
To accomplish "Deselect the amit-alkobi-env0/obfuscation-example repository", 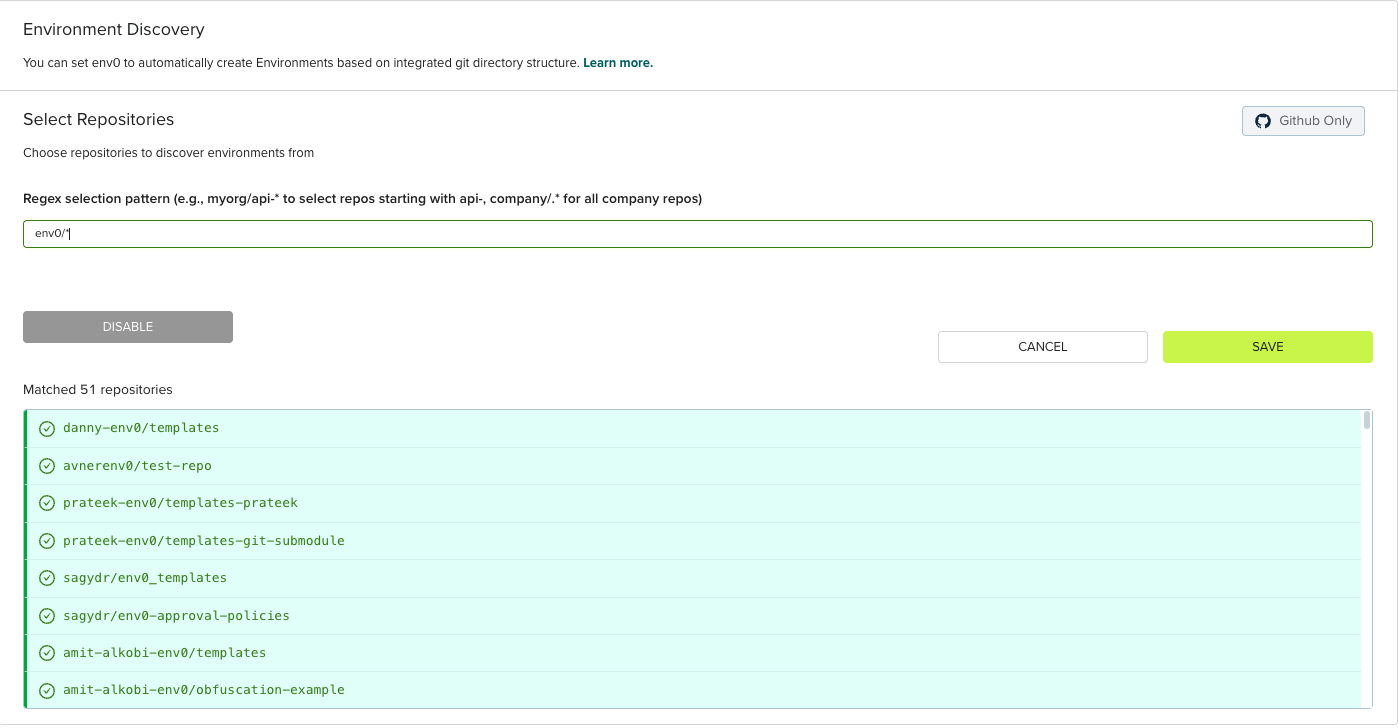I will 46,689.
